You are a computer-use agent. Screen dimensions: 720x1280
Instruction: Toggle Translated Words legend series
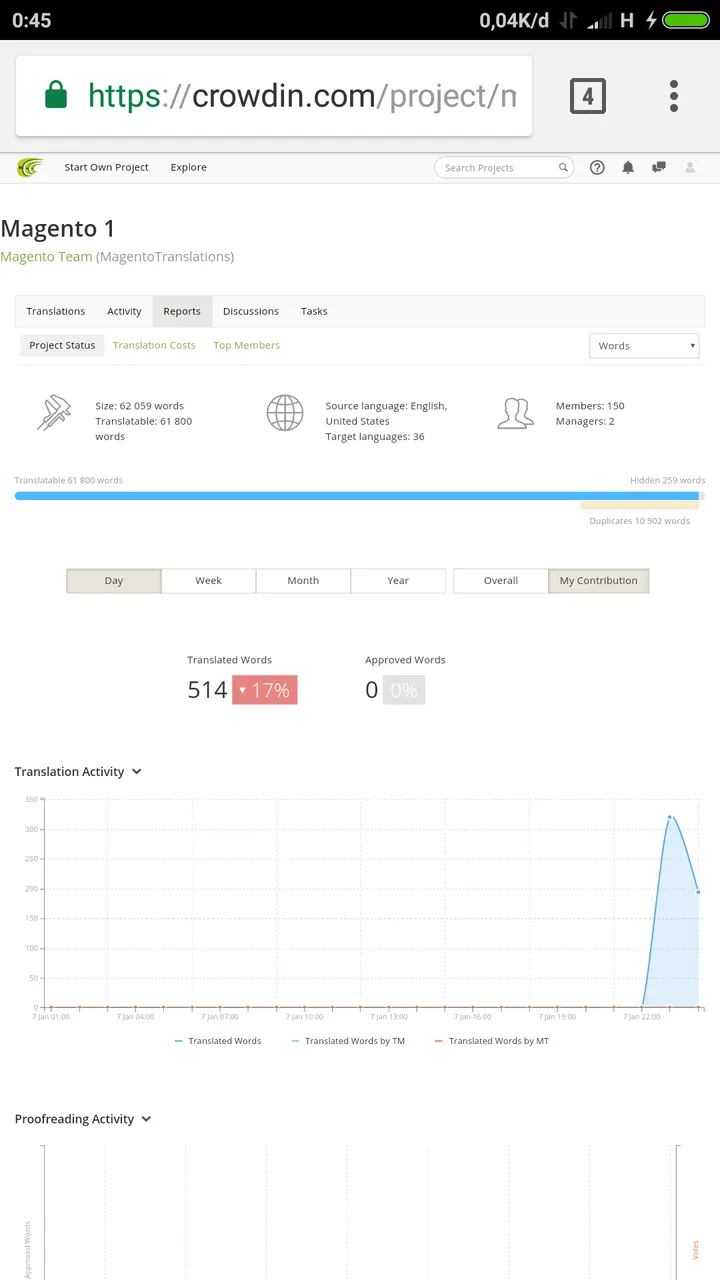click(x=218, y=1041)
